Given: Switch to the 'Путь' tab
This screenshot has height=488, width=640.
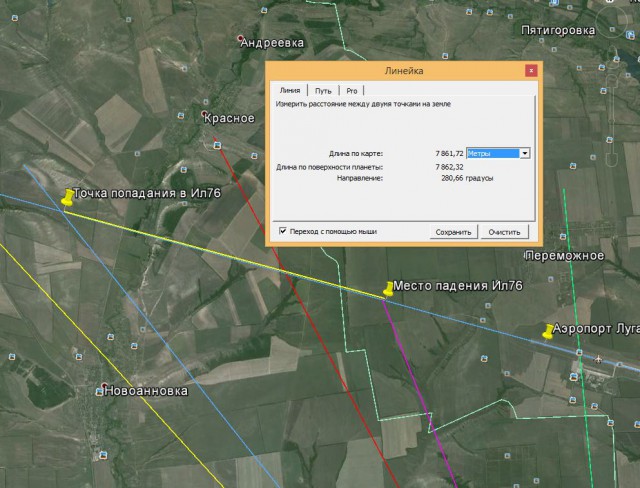Looking at the screenshot, I should pos(323,91).
